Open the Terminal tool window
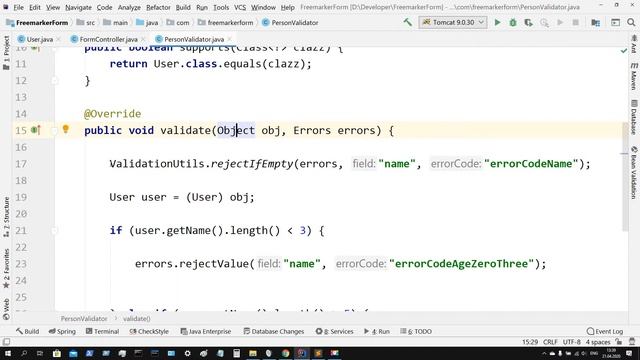The image size is (640, 360). pyautogui.click(x=102, y=331)
